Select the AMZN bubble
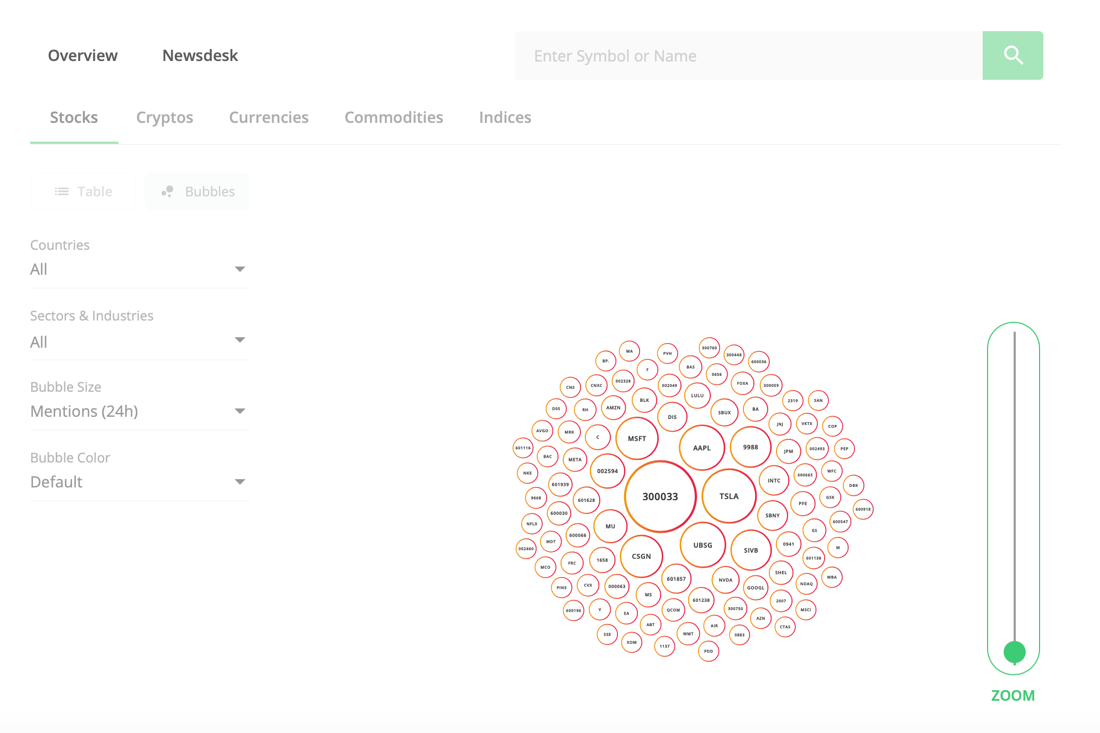Image resolution: width=1100 pixels, height=733 pixels. 613,408
